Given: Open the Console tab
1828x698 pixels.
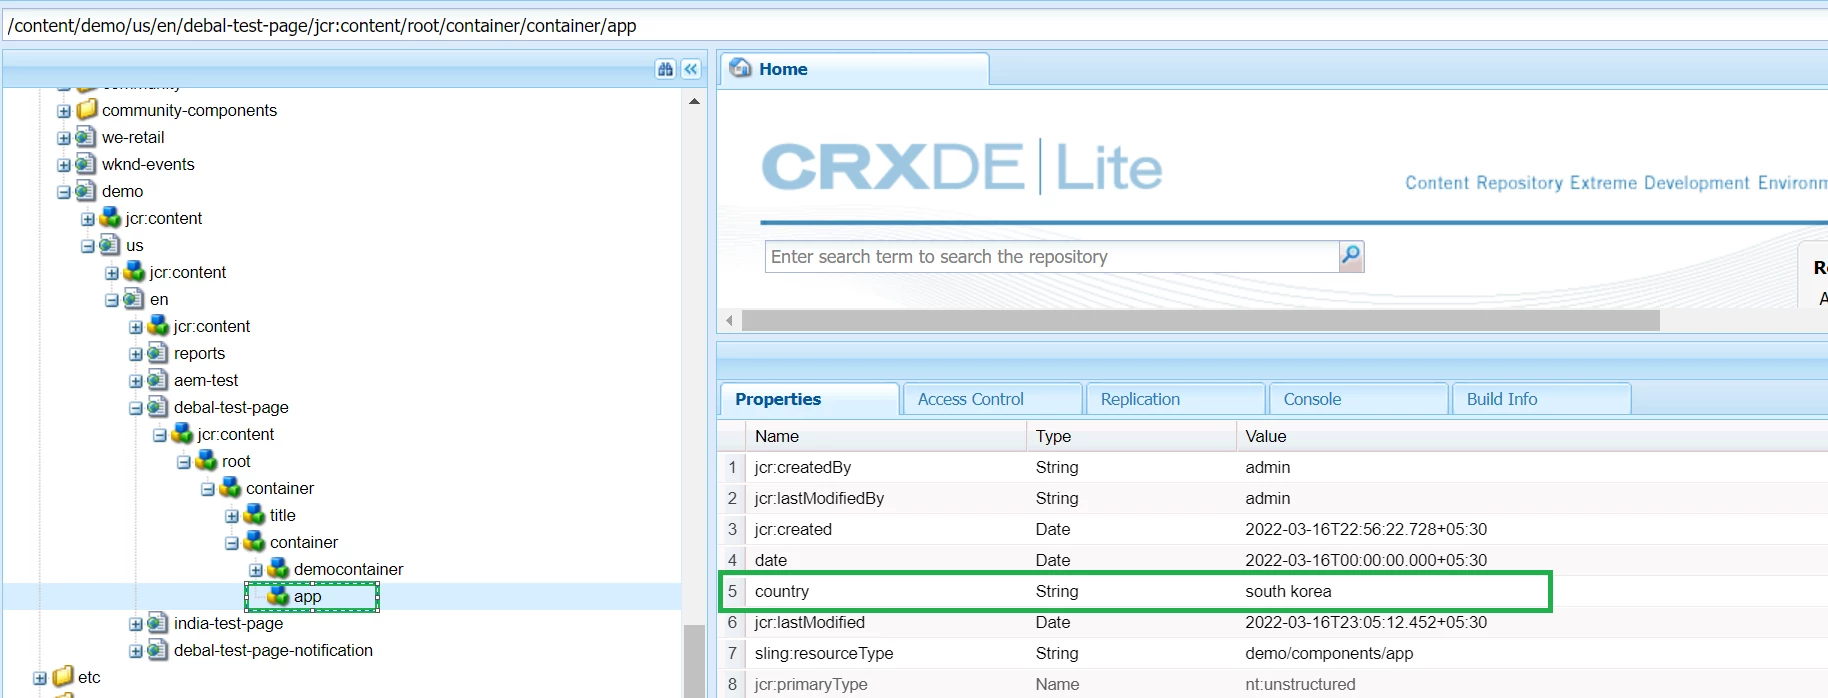Looking at the screenshot, I should pyautogui.click(x=1358, y=399).
